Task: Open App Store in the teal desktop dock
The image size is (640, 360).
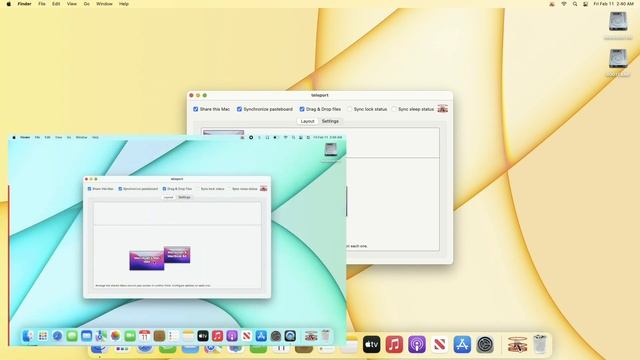Action: [261, 336]
